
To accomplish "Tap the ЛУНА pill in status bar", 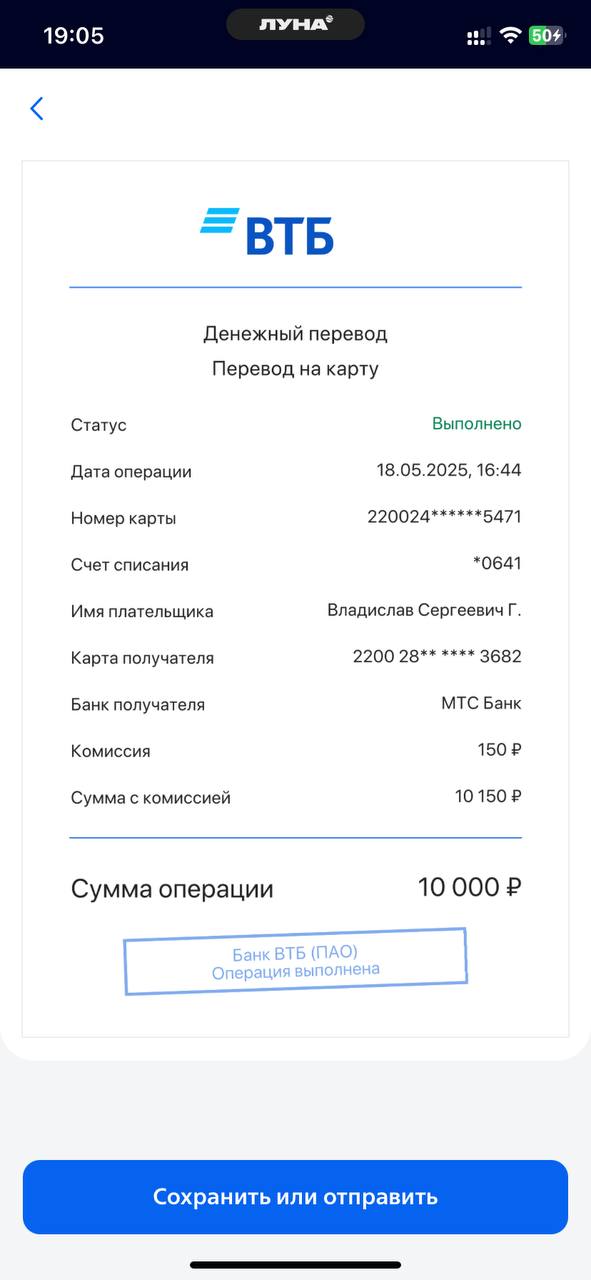I will (295, 24).
